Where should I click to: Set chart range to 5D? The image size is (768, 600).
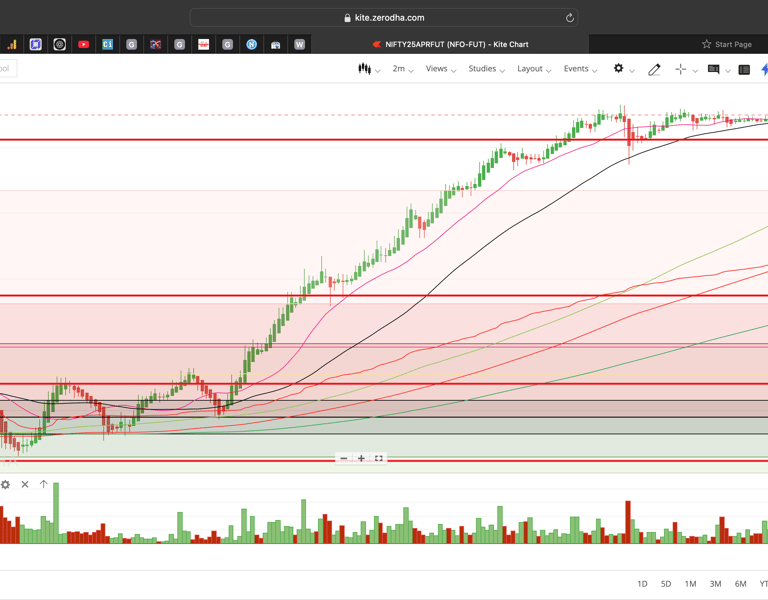click(x=666, y=584)
